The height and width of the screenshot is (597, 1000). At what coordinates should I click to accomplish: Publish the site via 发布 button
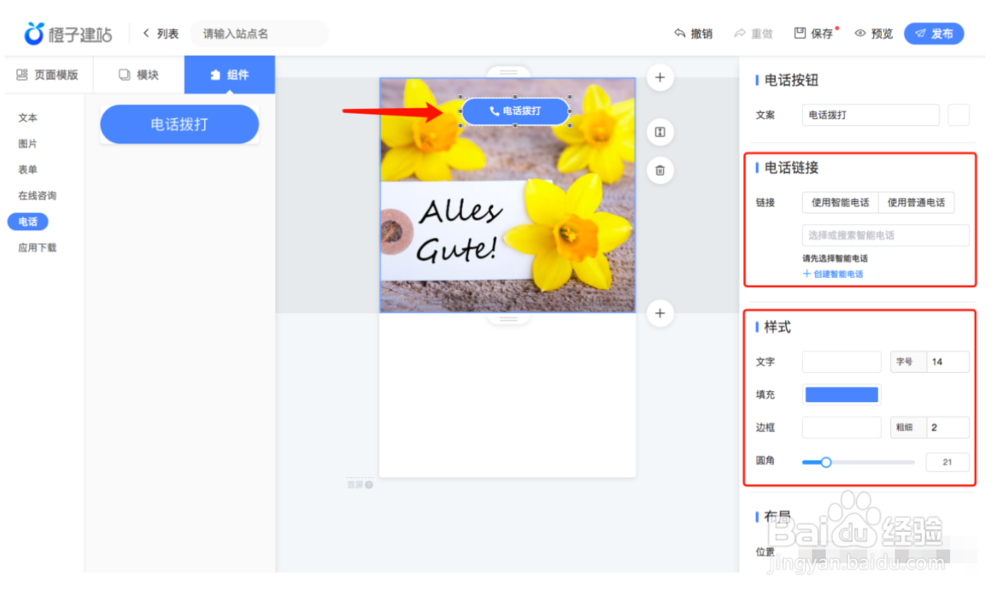coord(934,32)
